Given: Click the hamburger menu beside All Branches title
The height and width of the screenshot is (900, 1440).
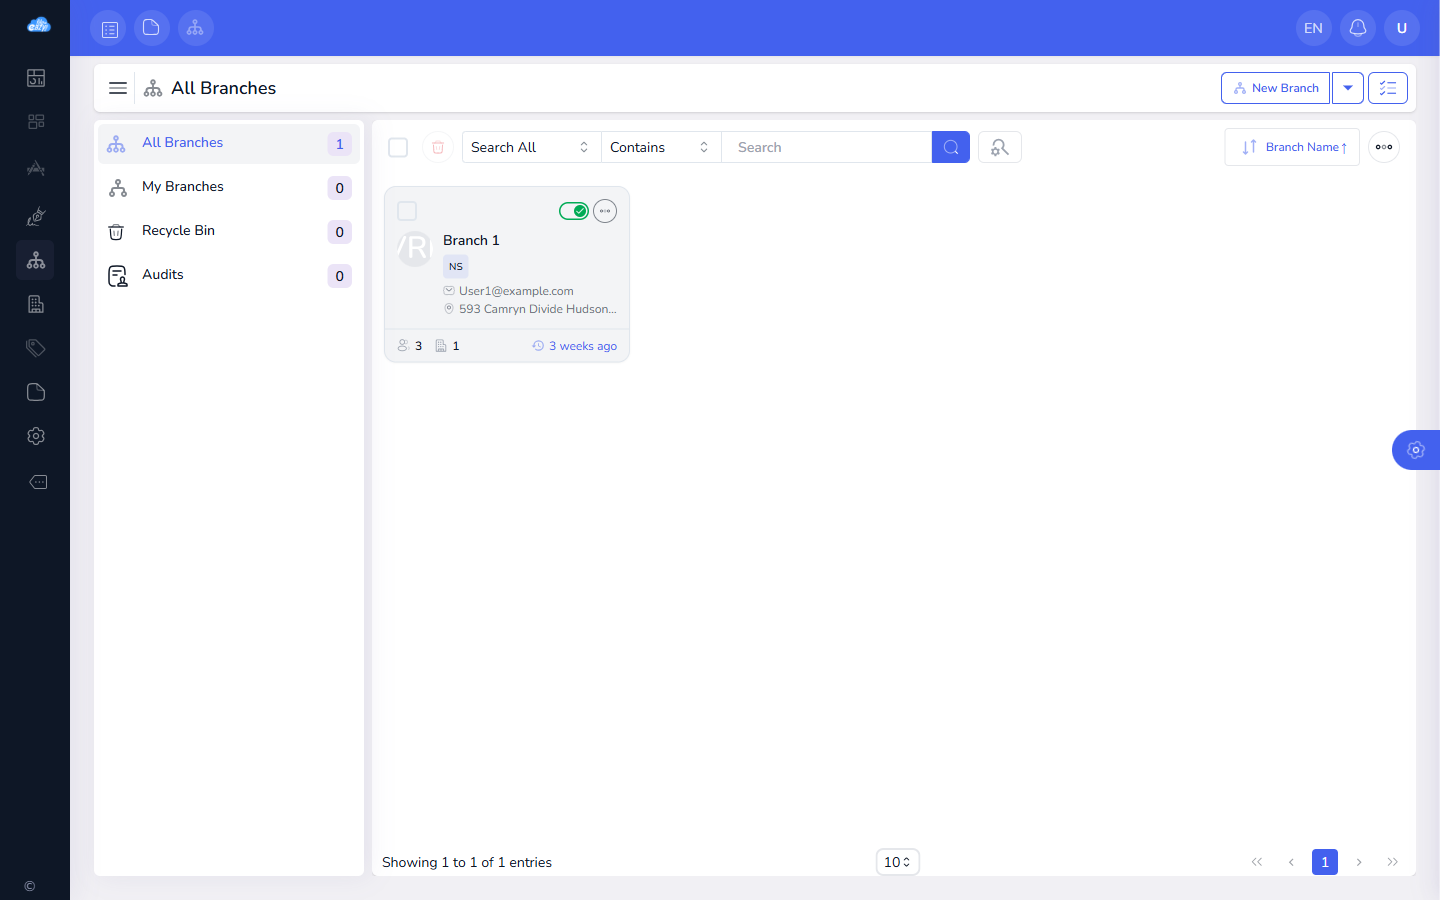Looking at the screenshot, I should (x=118, y=88).
